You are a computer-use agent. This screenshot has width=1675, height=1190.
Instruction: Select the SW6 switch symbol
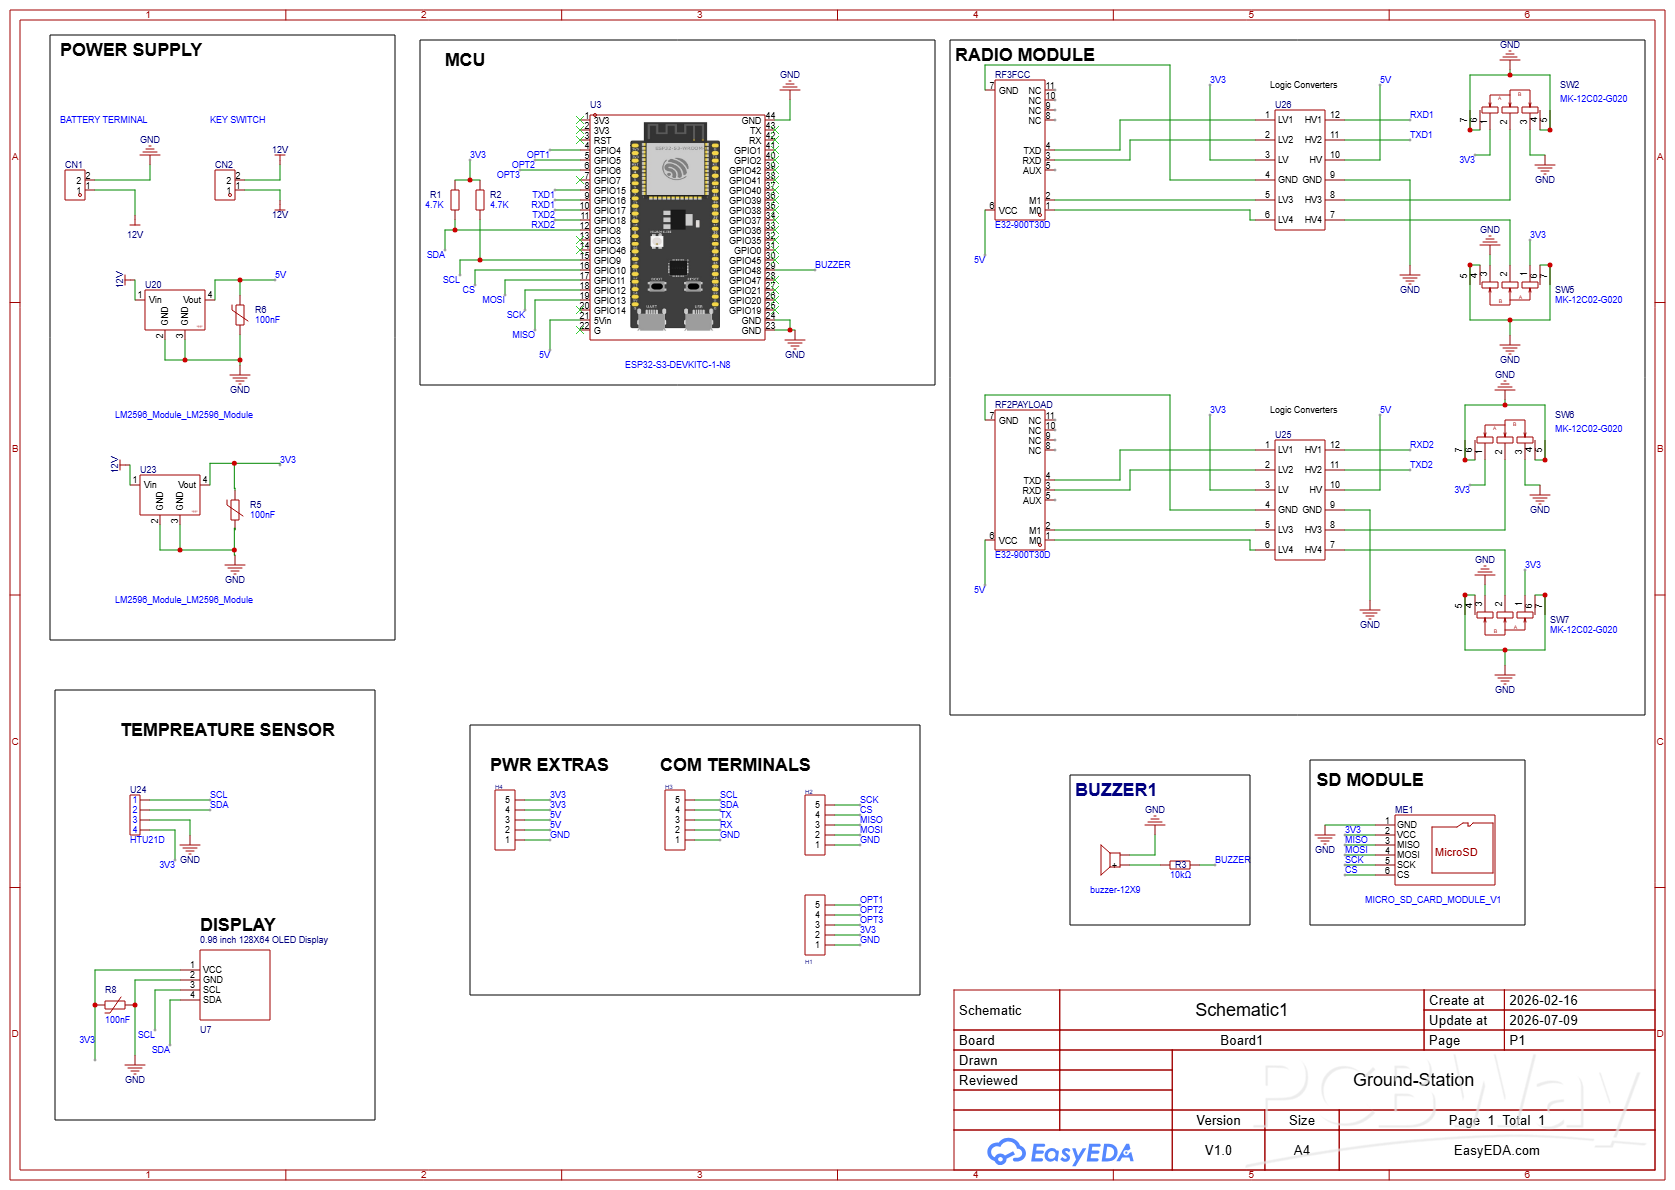[1505, 438]
